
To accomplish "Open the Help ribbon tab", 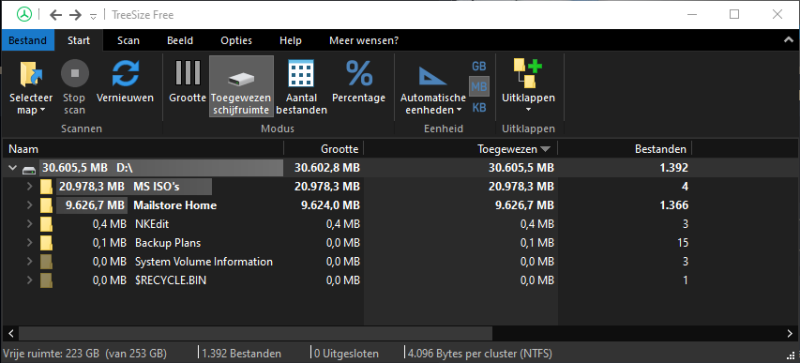I will tap(290, 40).
